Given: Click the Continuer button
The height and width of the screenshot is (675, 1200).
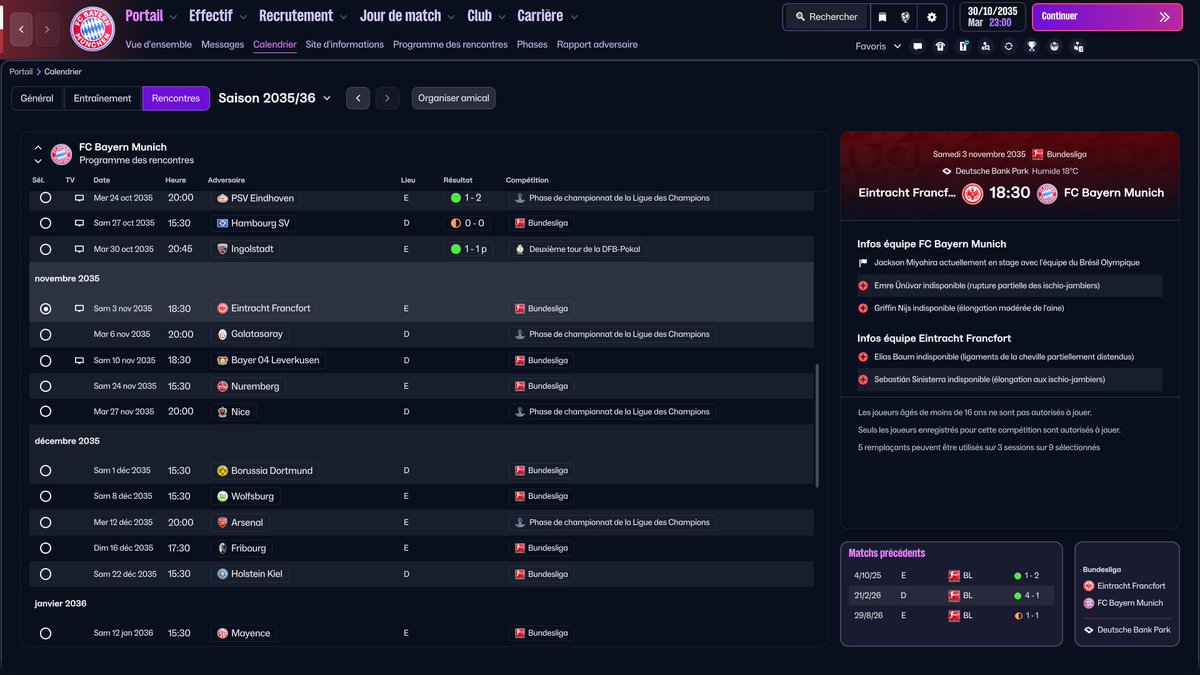Looking at the screenshot, I should point(1106,17).
